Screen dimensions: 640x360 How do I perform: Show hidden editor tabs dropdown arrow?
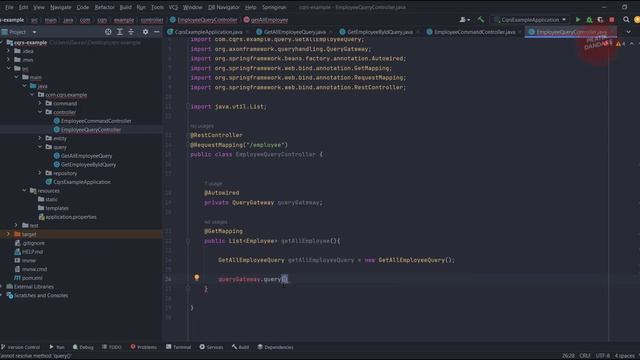[x=629, y=32]
